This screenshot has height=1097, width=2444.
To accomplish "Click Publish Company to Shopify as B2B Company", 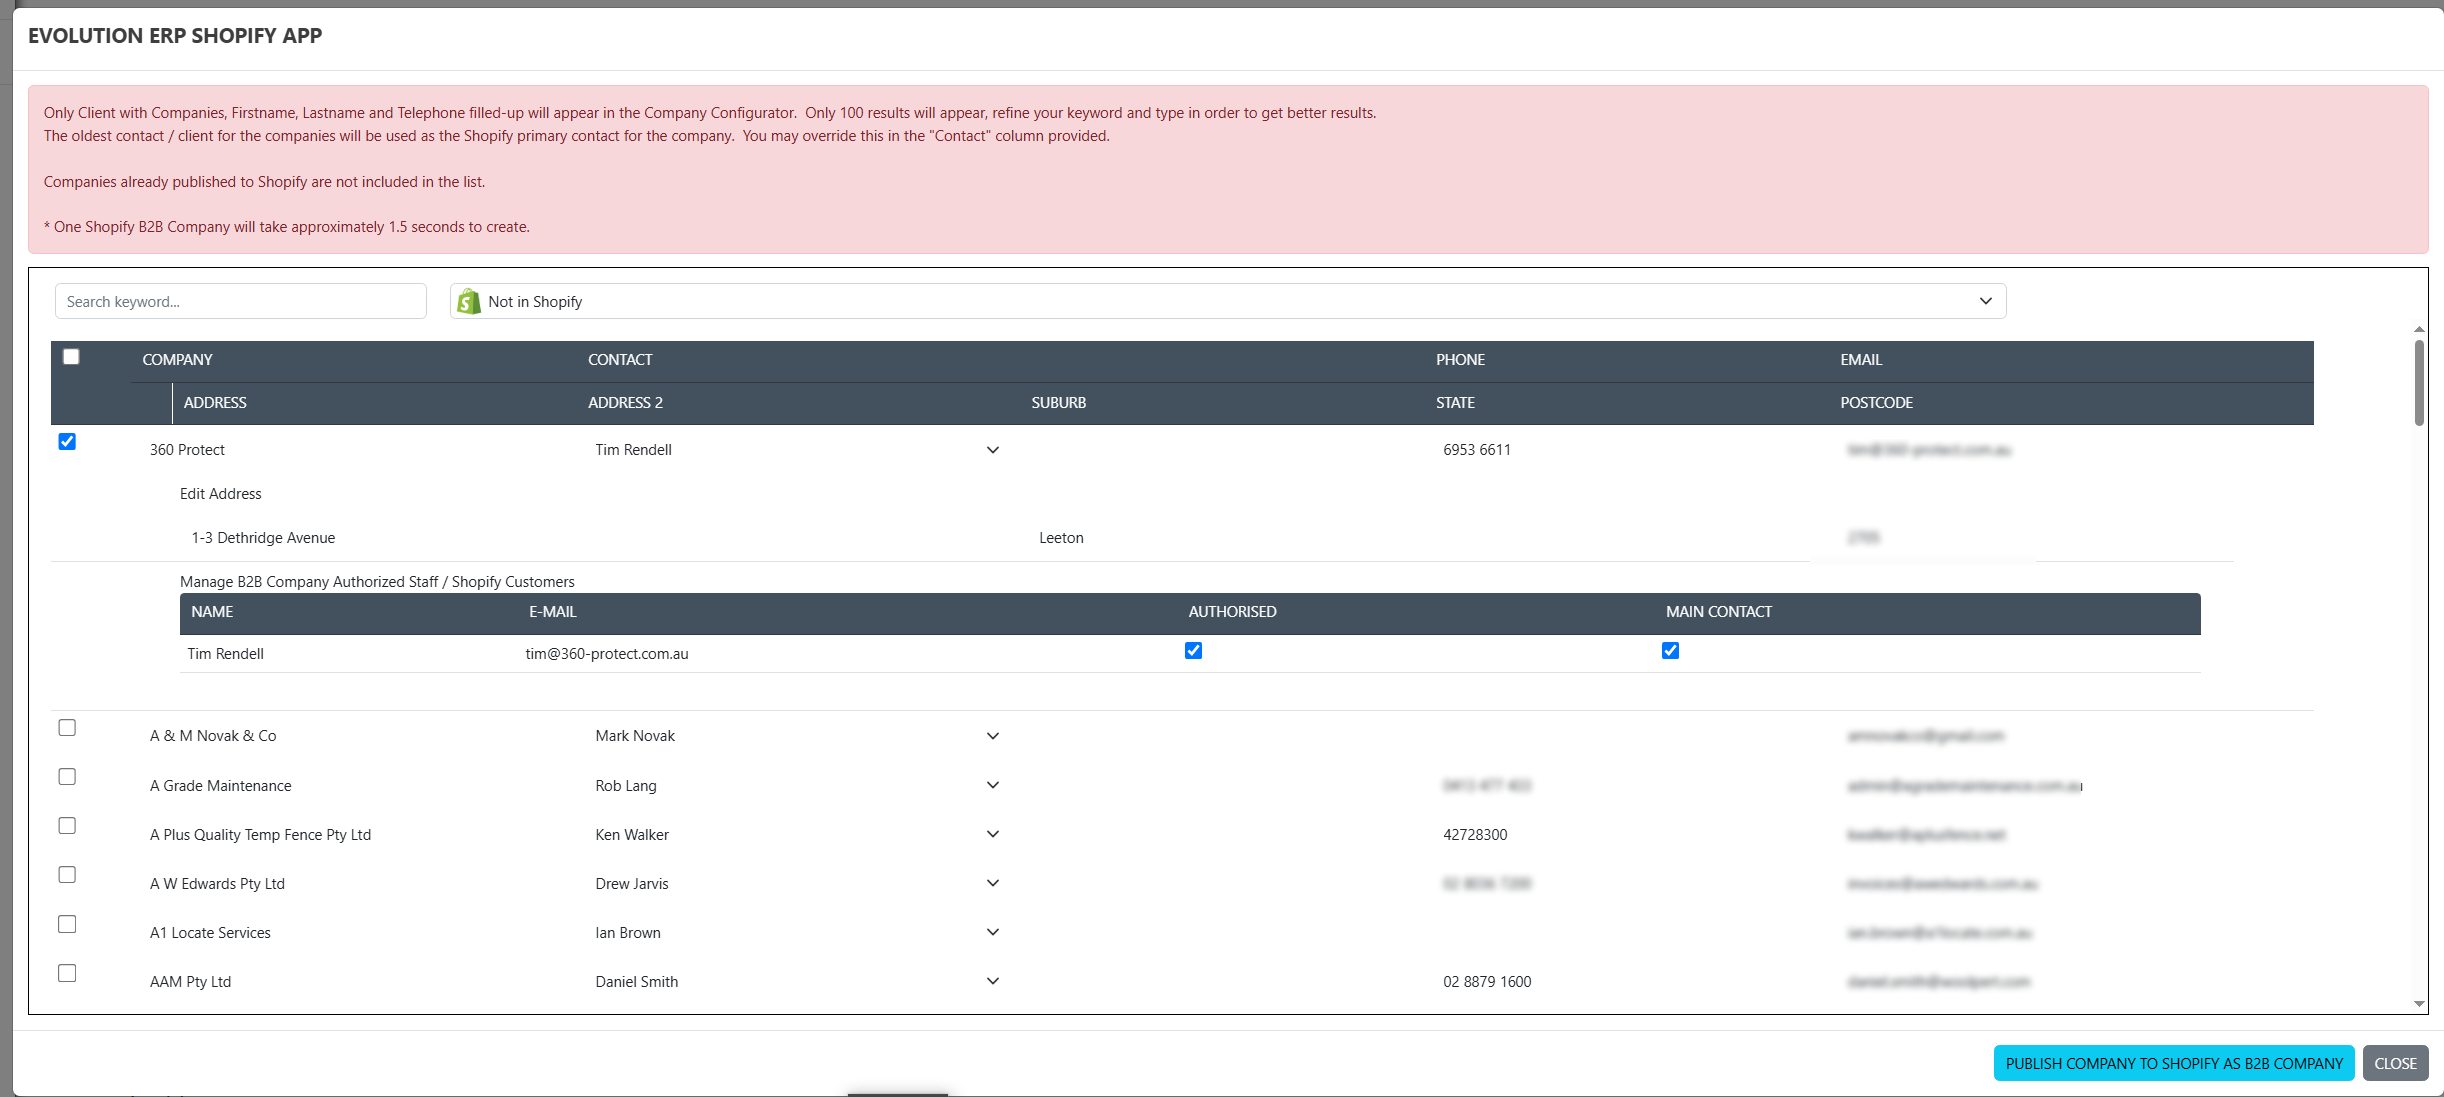I will click(x=2174, y=1063).
